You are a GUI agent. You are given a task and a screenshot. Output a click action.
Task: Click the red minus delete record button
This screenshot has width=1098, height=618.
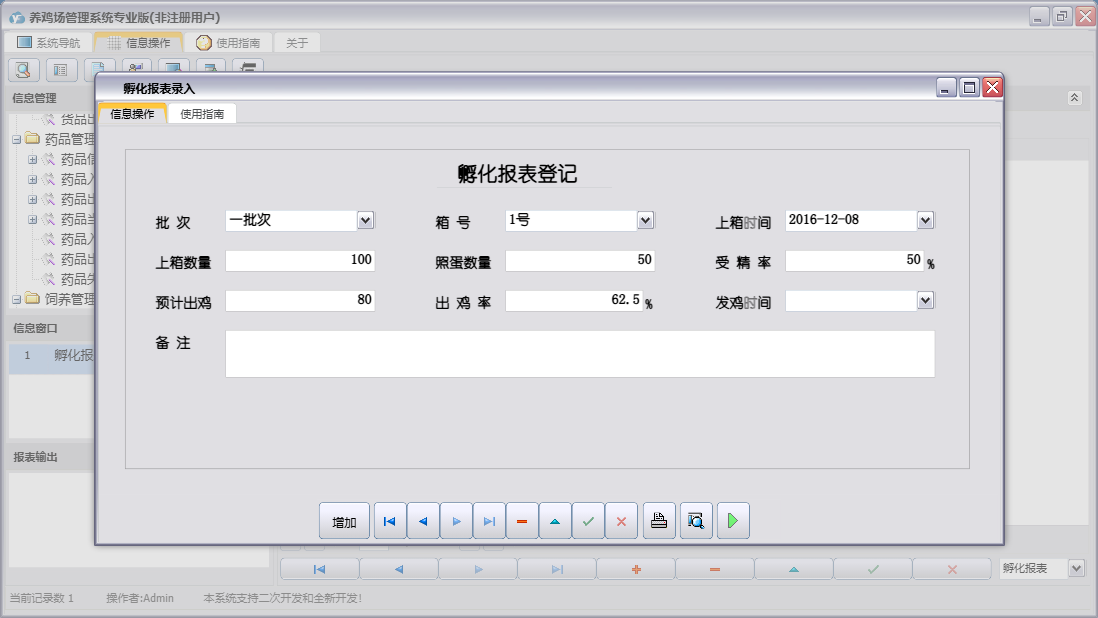[522, 521]
